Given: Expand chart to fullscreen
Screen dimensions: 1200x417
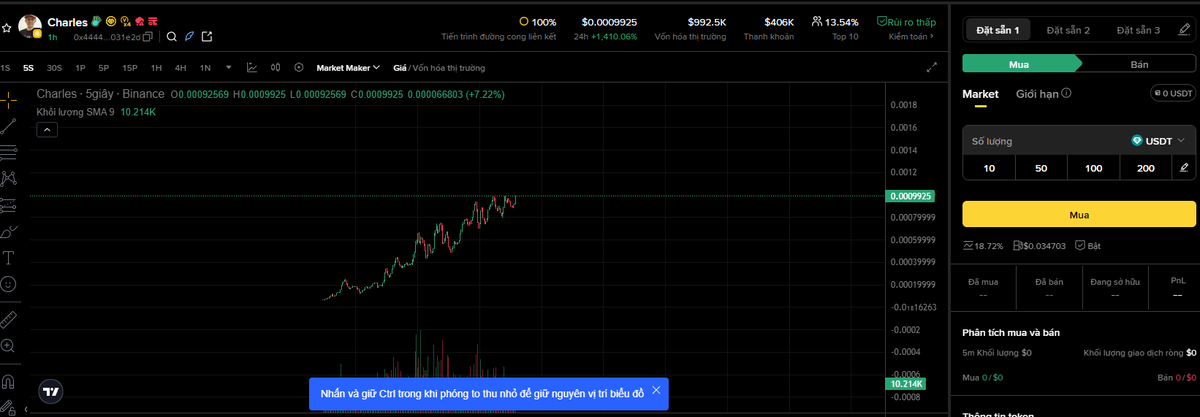Looking at the screenshot, I should point(932,68).
